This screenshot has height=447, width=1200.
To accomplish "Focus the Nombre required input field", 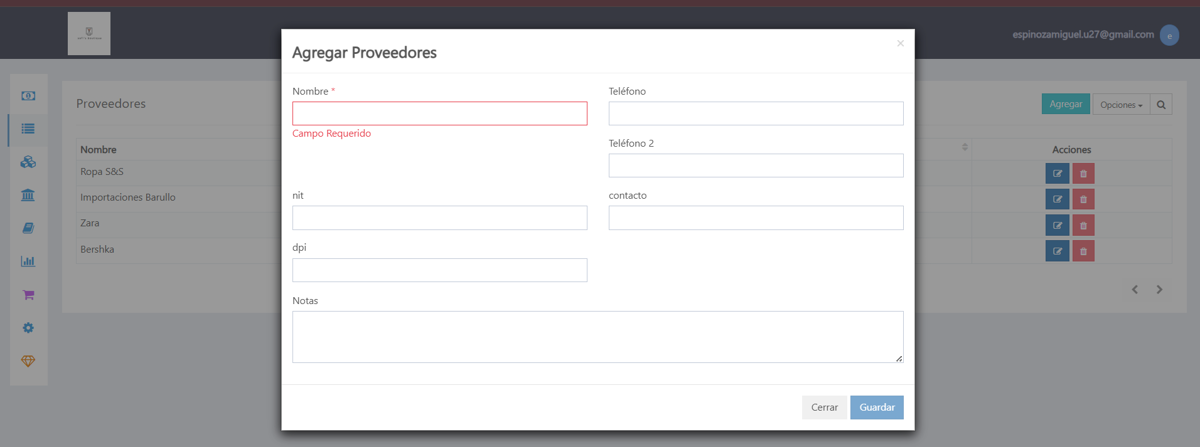I will click(440, 113).
